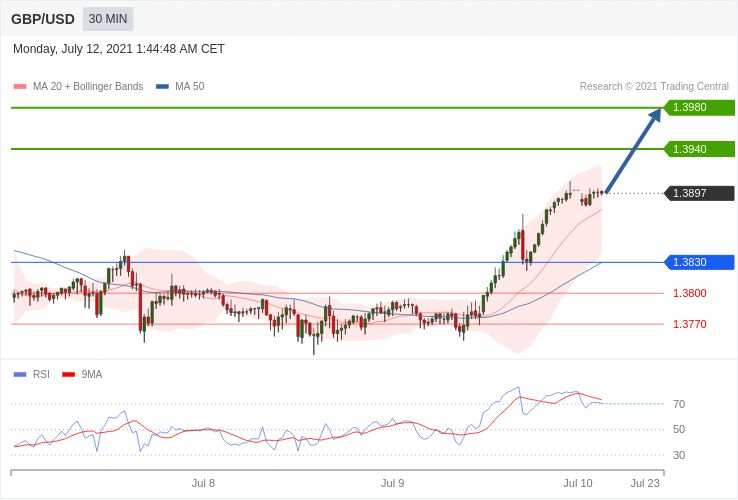Click the blue 1.3830 pivot price tag
This screenshot has width=738, height=500.
[x=700, y=262]
